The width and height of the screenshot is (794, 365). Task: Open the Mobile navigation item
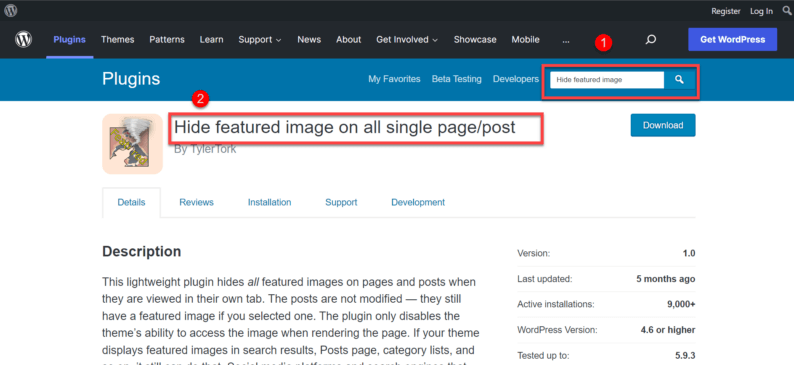(x=525, y=39)
